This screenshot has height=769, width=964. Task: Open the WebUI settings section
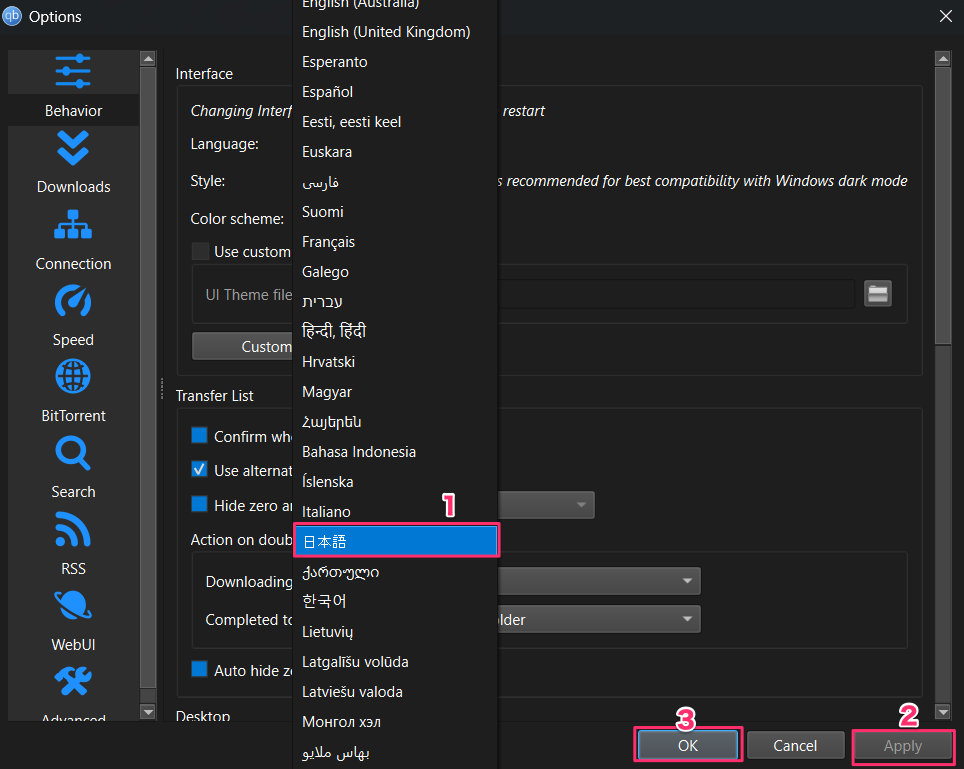73,621
